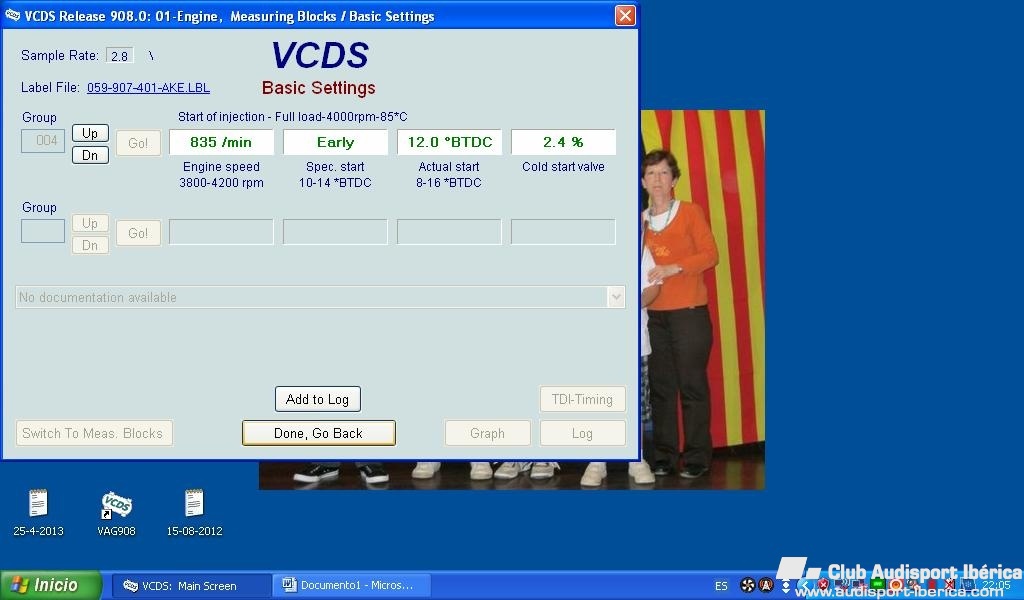Select the 25-4-2013 text file icon
Screen dimensions: 1024x600
[38, 504]
